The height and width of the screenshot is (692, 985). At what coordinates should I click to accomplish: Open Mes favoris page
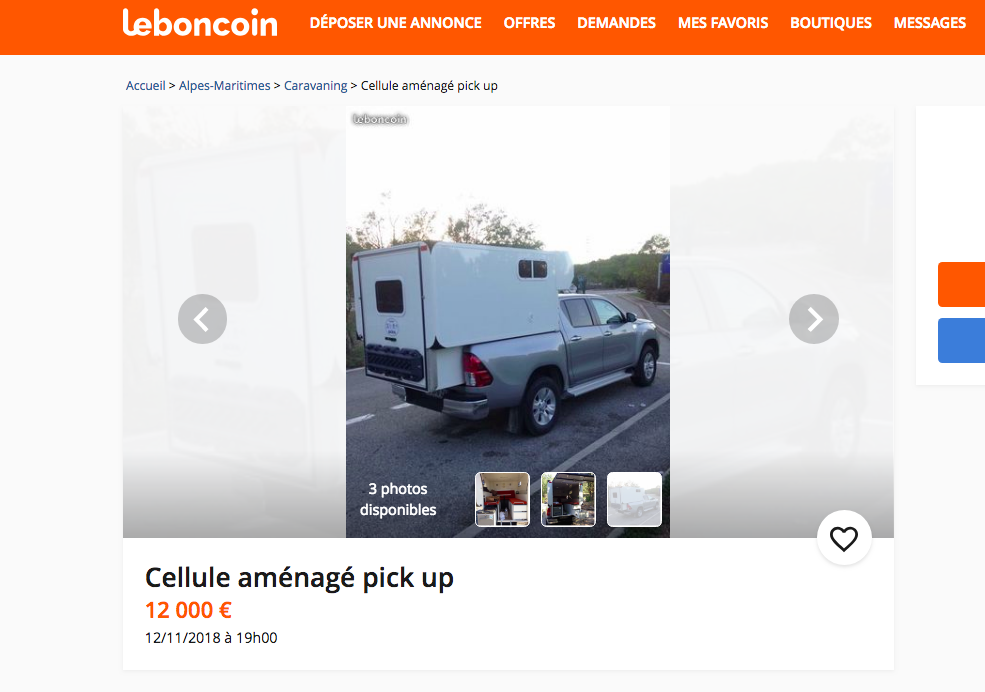[722, 23]
